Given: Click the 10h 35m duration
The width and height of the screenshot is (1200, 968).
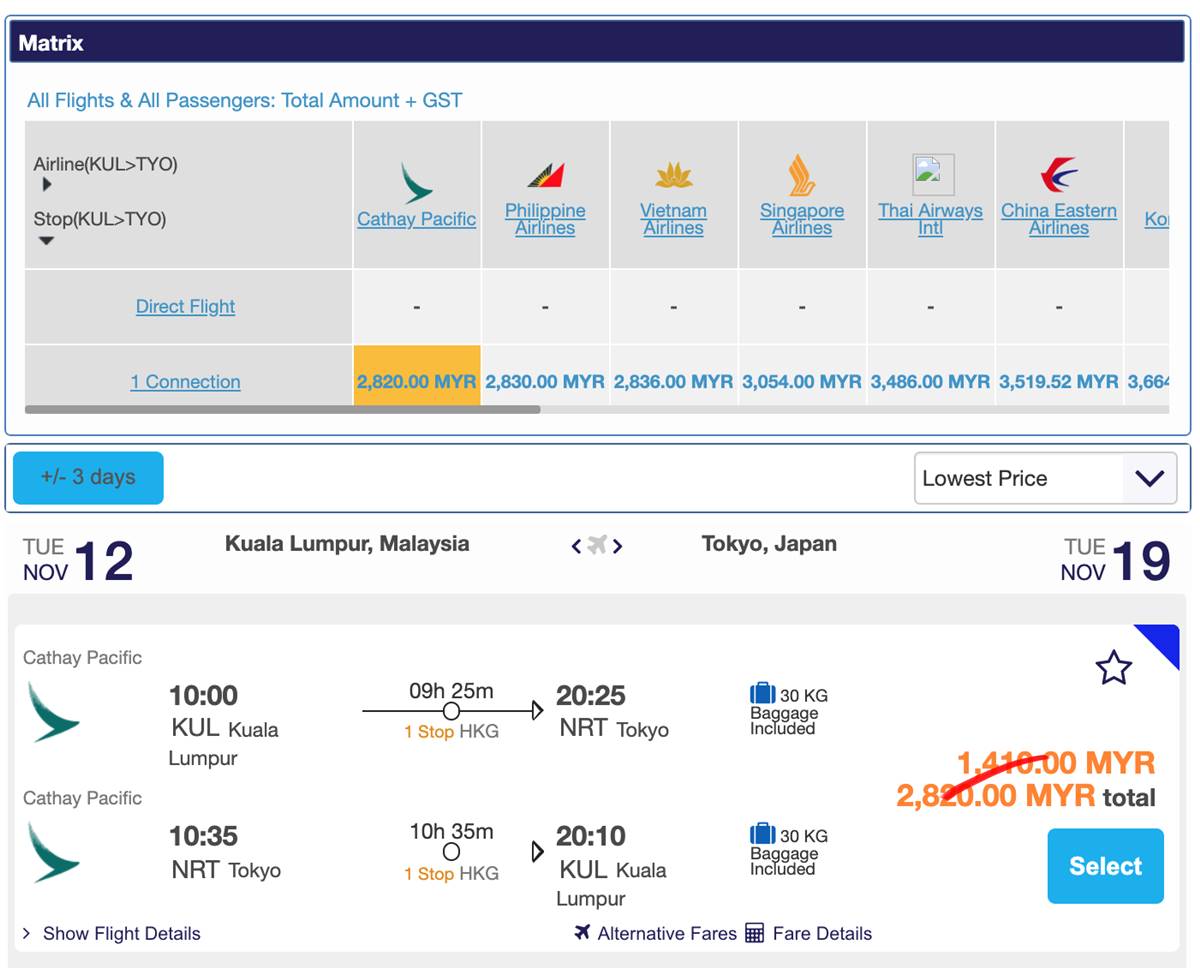Looking at the screenshot, I should coord(451,831).
